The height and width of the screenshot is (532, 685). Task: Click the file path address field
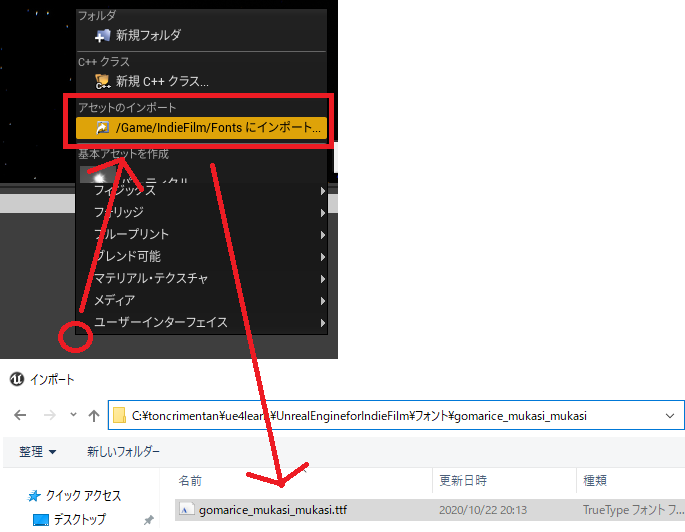[396, 415]
